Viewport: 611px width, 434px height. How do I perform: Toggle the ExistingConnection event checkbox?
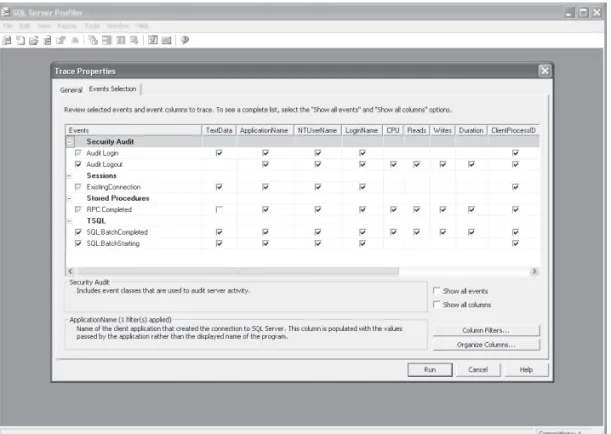pos(78,187)
